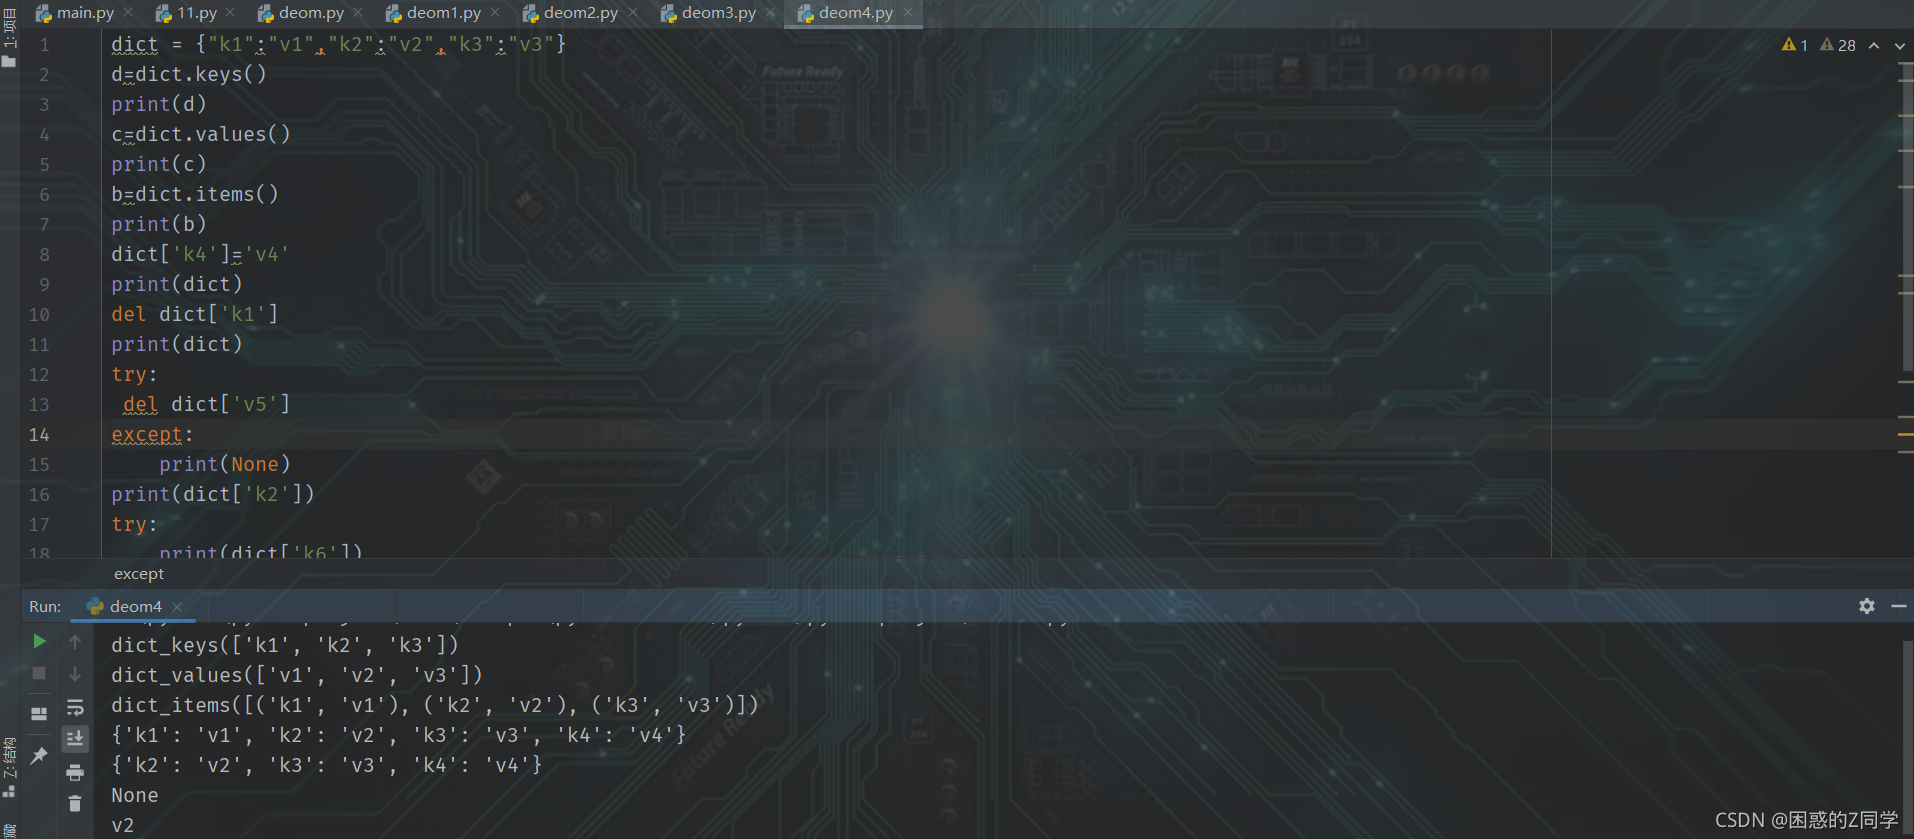This screenshot has height=839, width=1914.
Task: Clear Run console with trash icon
Action: [75, 803]
